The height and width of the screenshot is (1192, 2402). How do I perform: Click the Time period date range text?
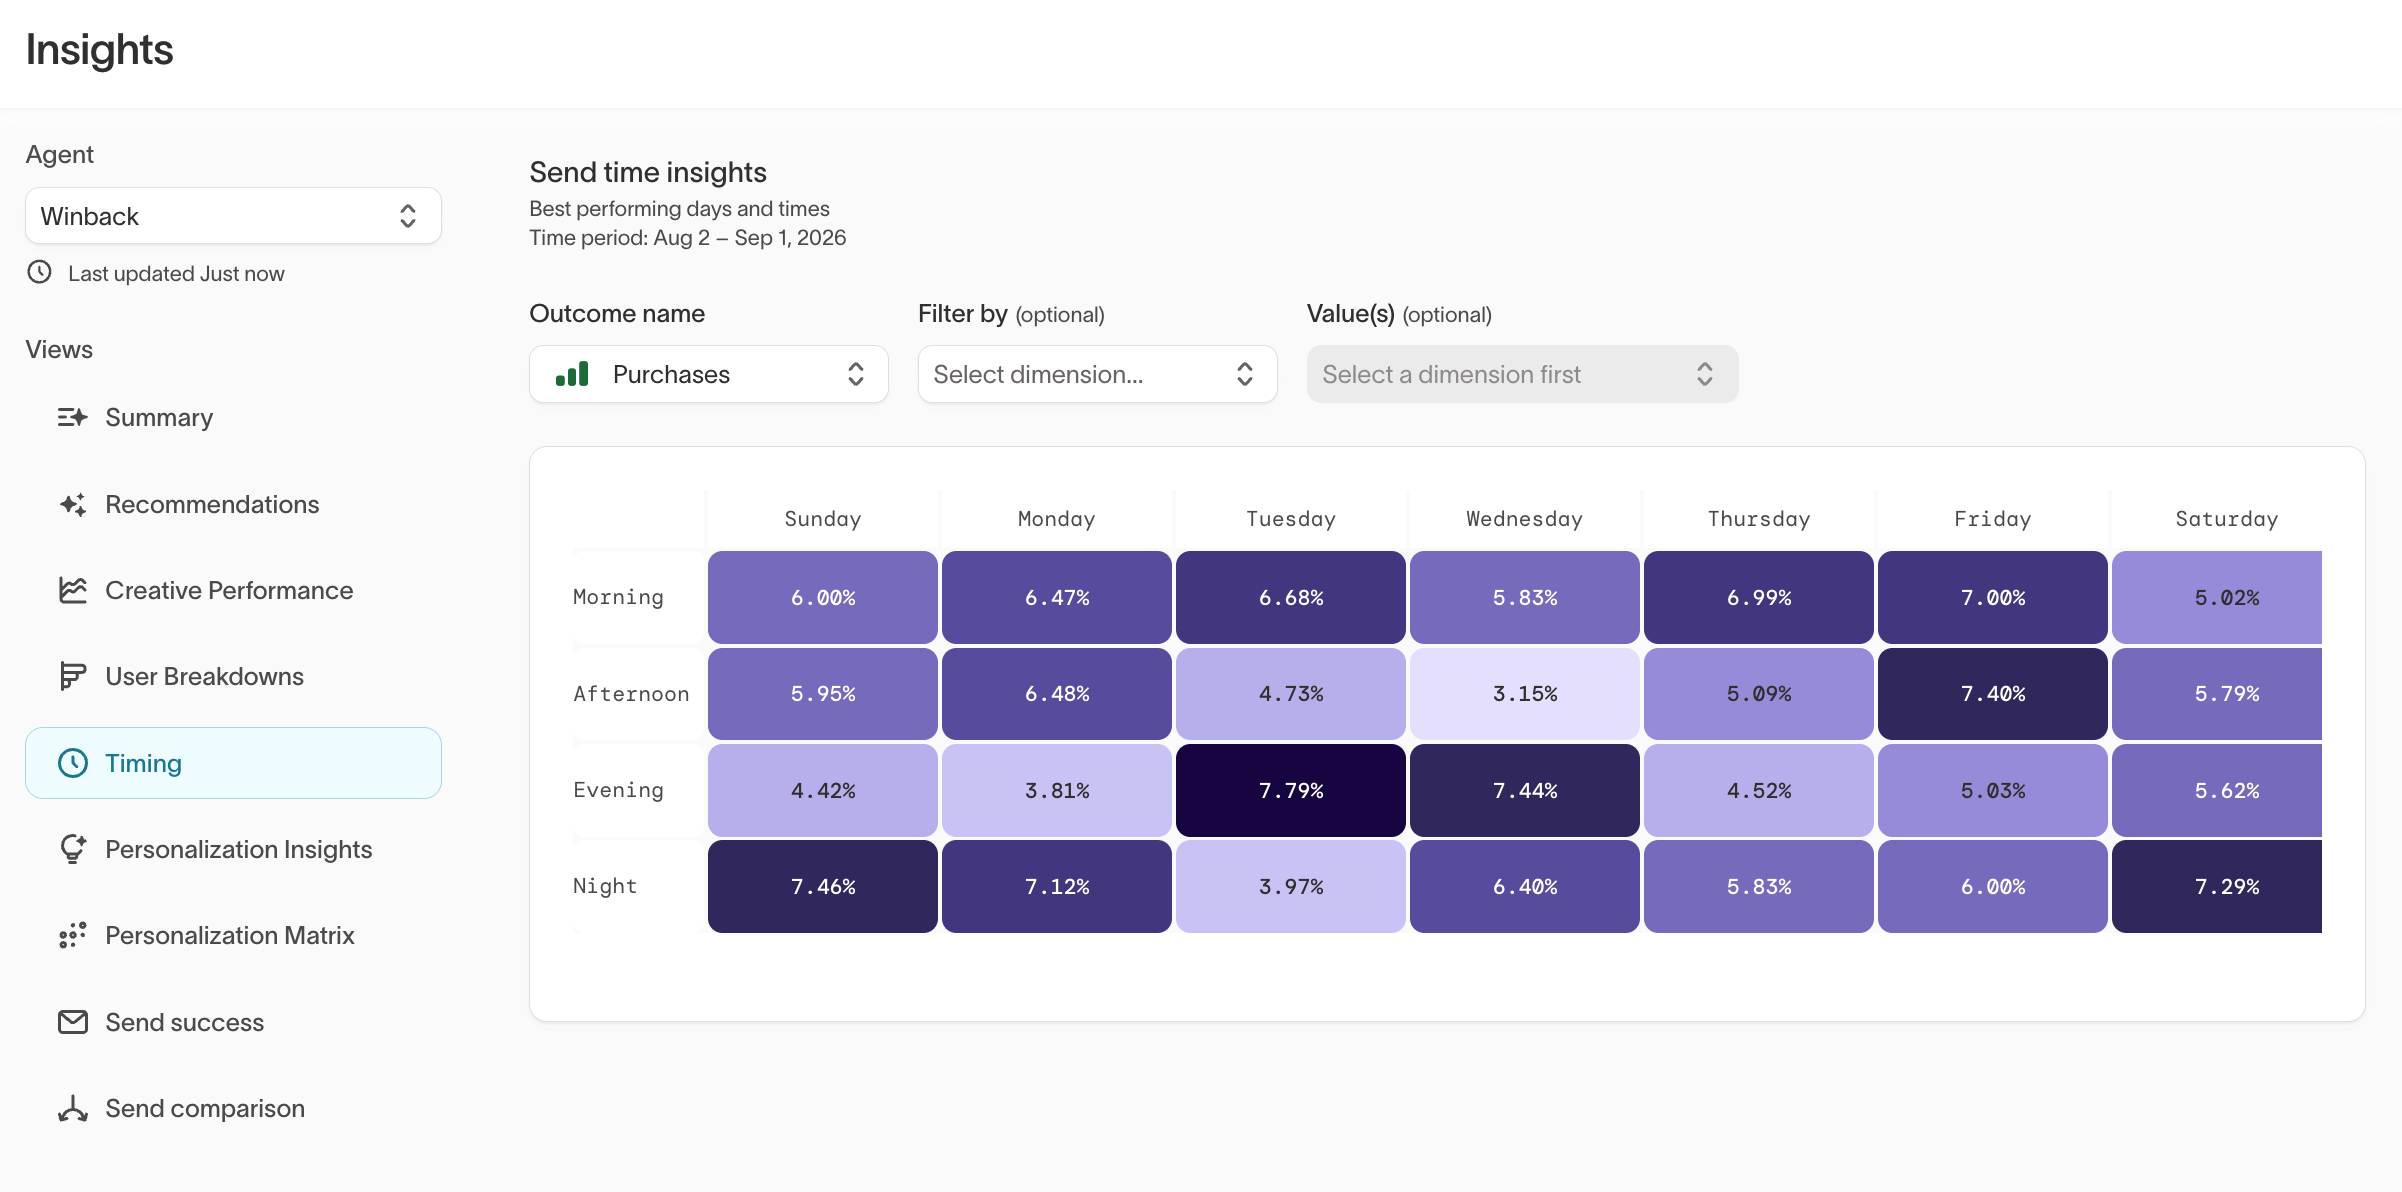coord(687,238)
